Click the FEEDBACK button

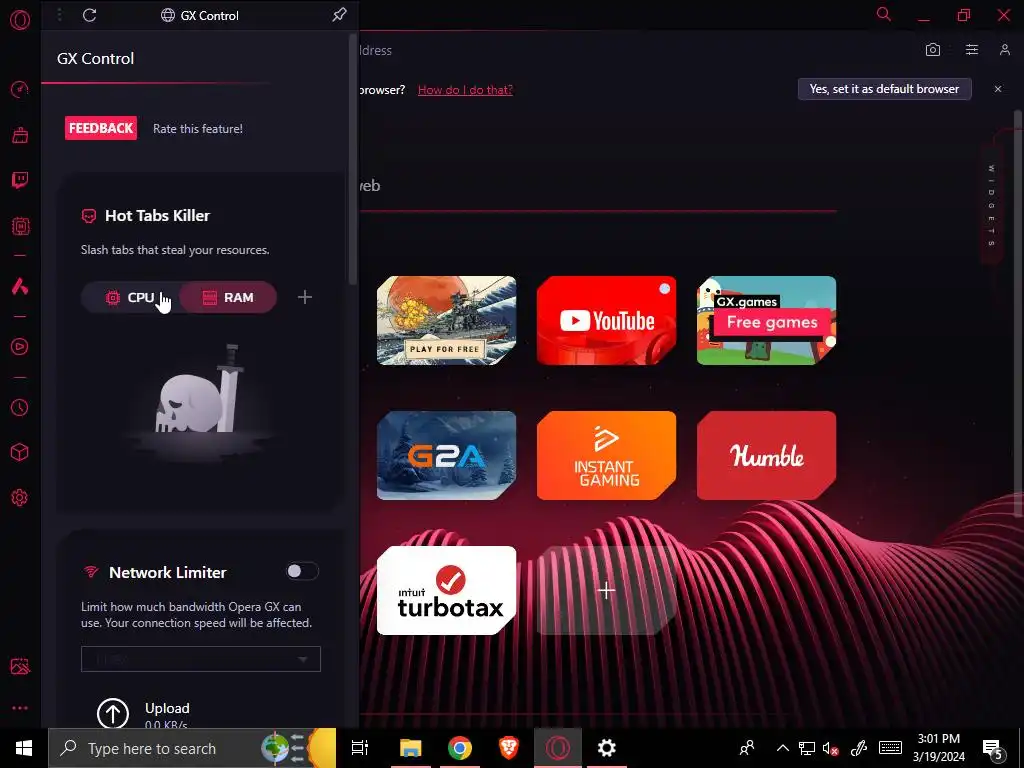pos(101,128)
